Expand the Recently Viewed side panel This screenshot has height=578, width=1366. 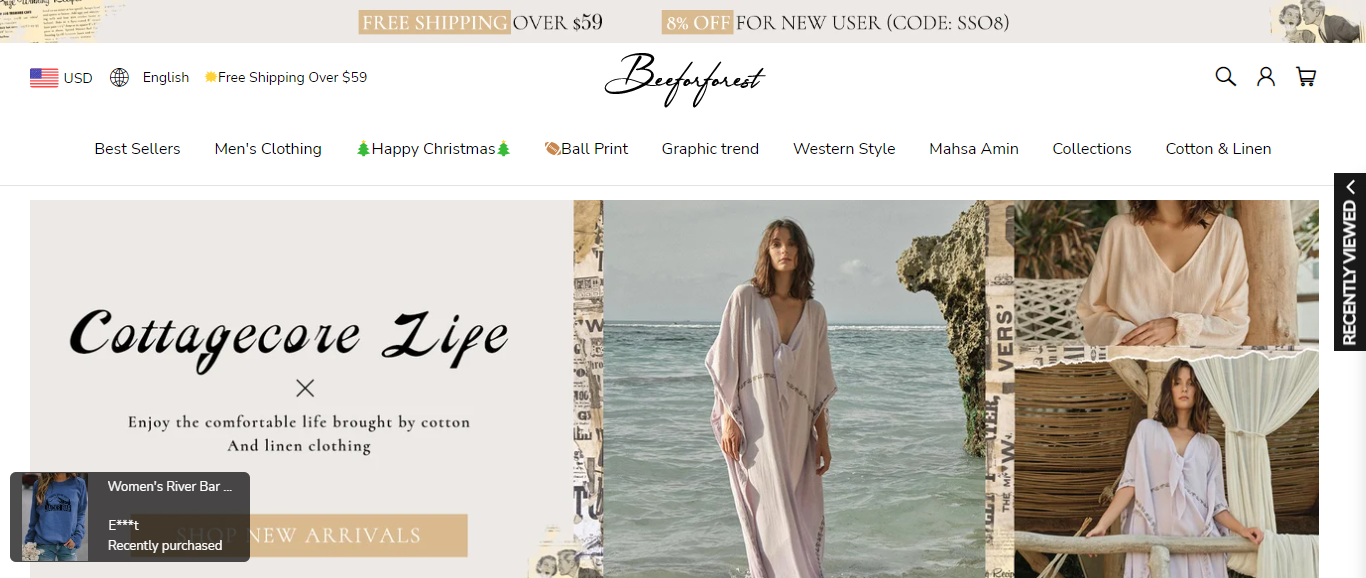(1349, 262)
